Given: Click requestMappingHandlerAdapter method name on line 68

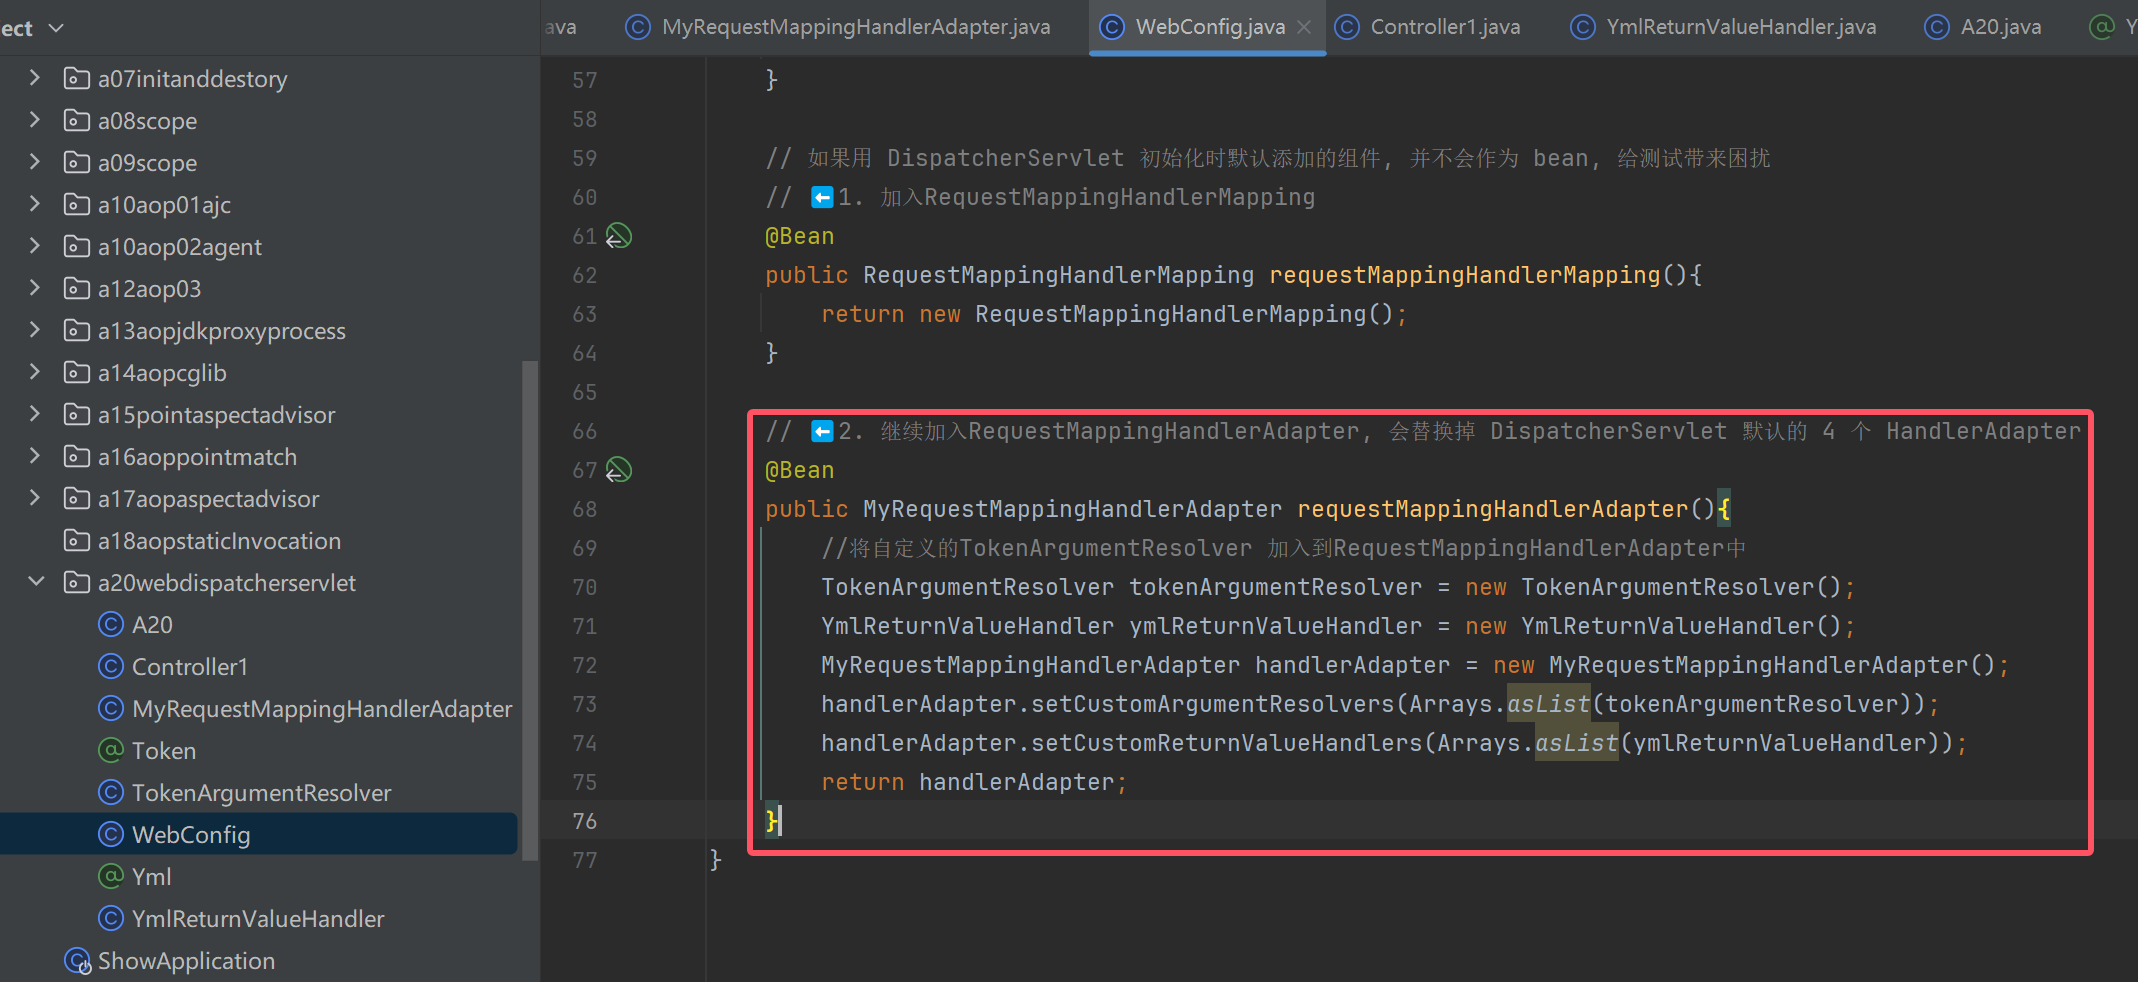Looking at the screenshot, I should coord(1492,509).
